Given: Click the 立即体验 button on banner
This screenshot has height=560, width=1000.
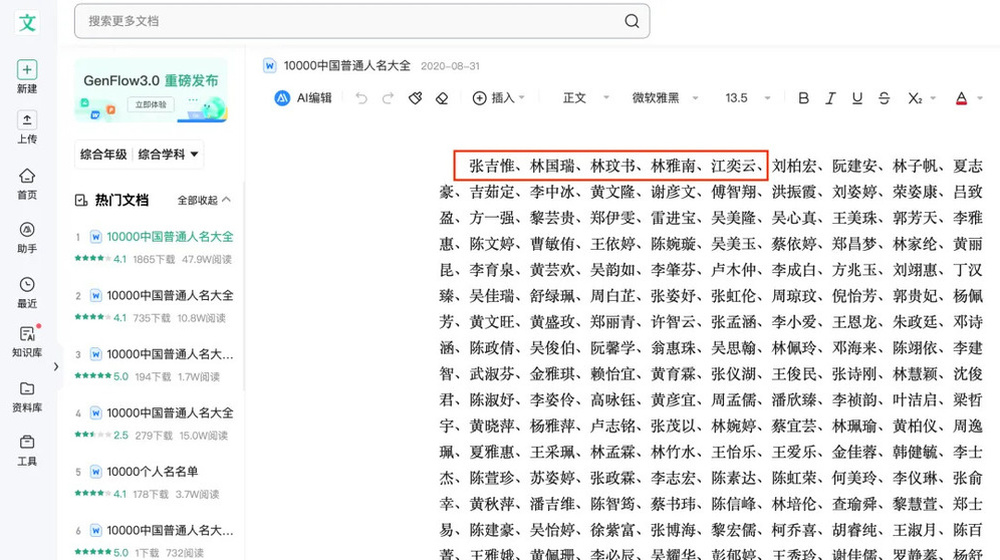Looking at the screenshot, I should coord(152,105).
